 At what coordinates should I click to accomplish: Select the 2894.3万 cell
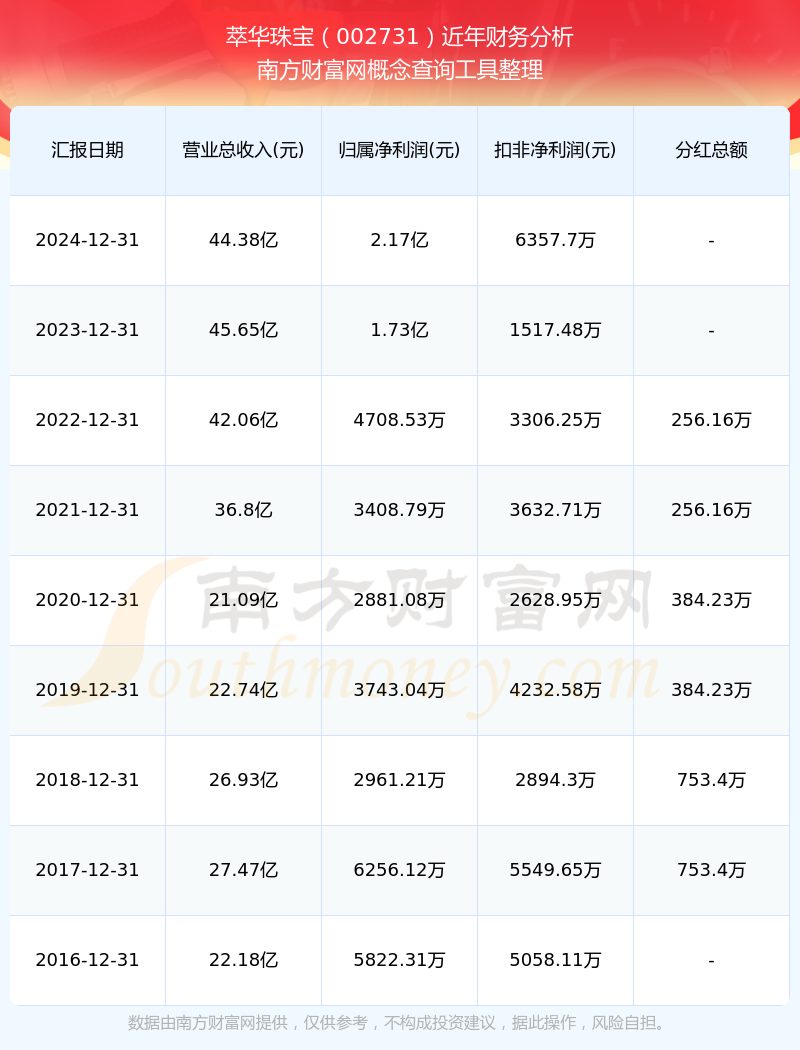pyautogui.click(x=556, y=780)
